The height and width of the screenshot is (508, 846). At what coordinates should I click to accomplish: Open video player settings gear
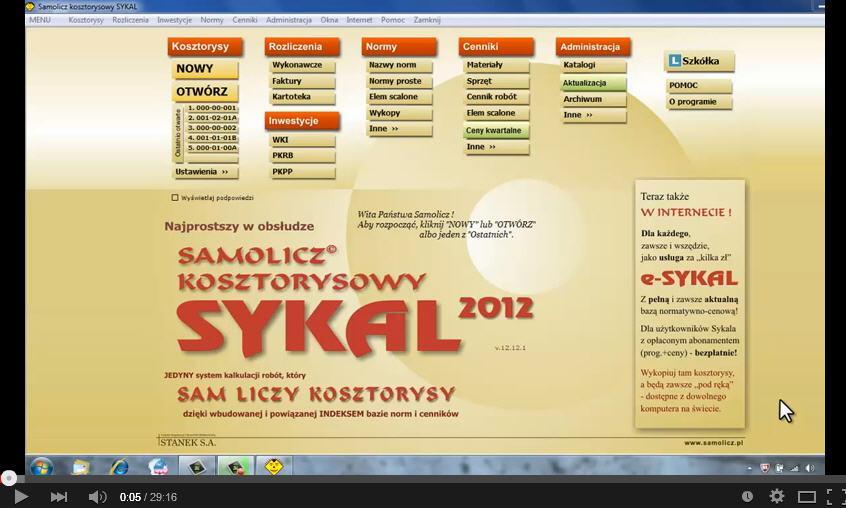click(x=776, y=496)
